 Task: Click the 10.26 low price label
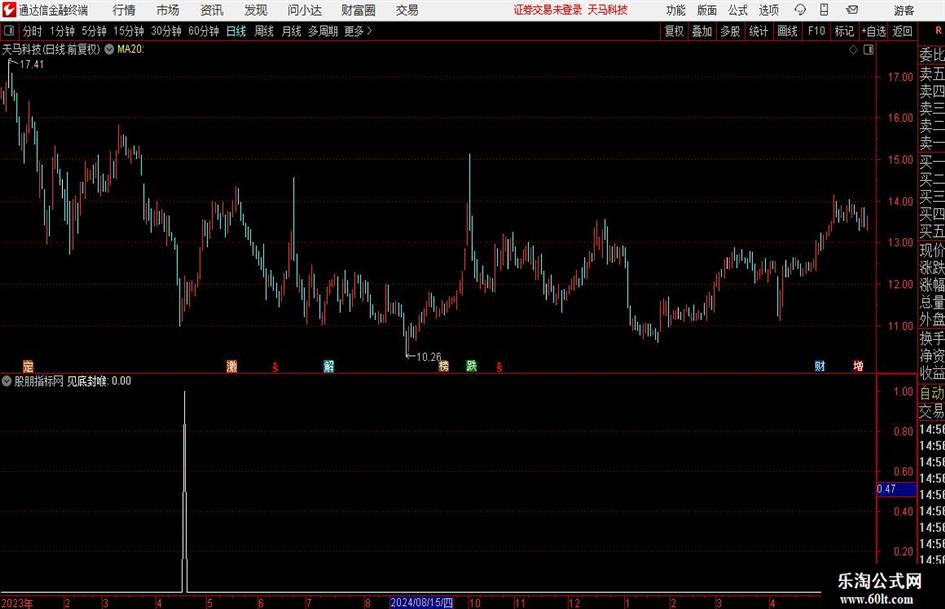(429, 357)
